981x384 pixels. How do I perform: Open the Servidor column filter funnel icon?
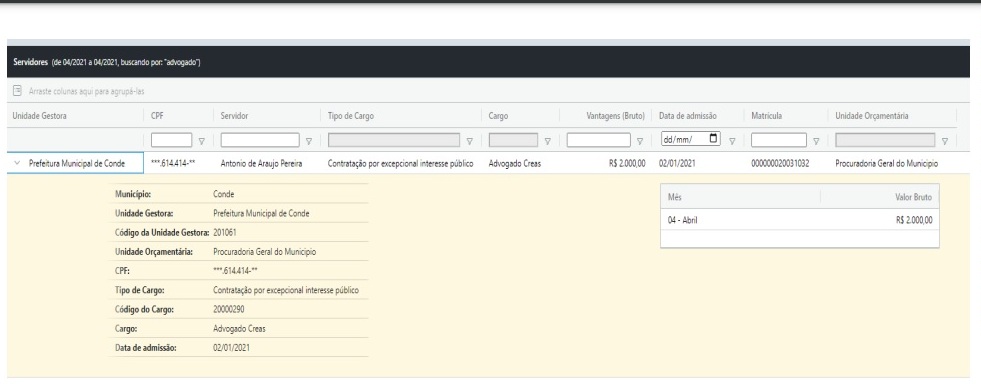click(x=308, y=141)
